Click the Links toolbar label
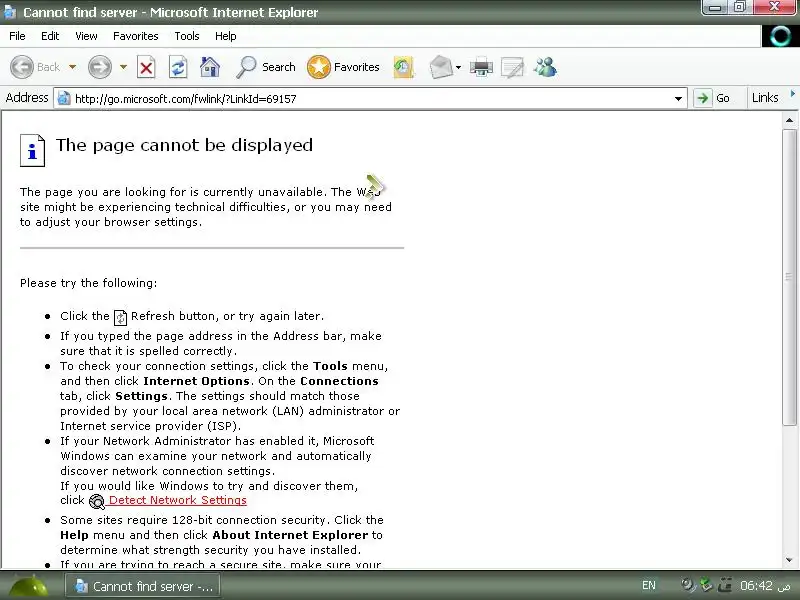The image size is (800, 600). coord(765,97)
